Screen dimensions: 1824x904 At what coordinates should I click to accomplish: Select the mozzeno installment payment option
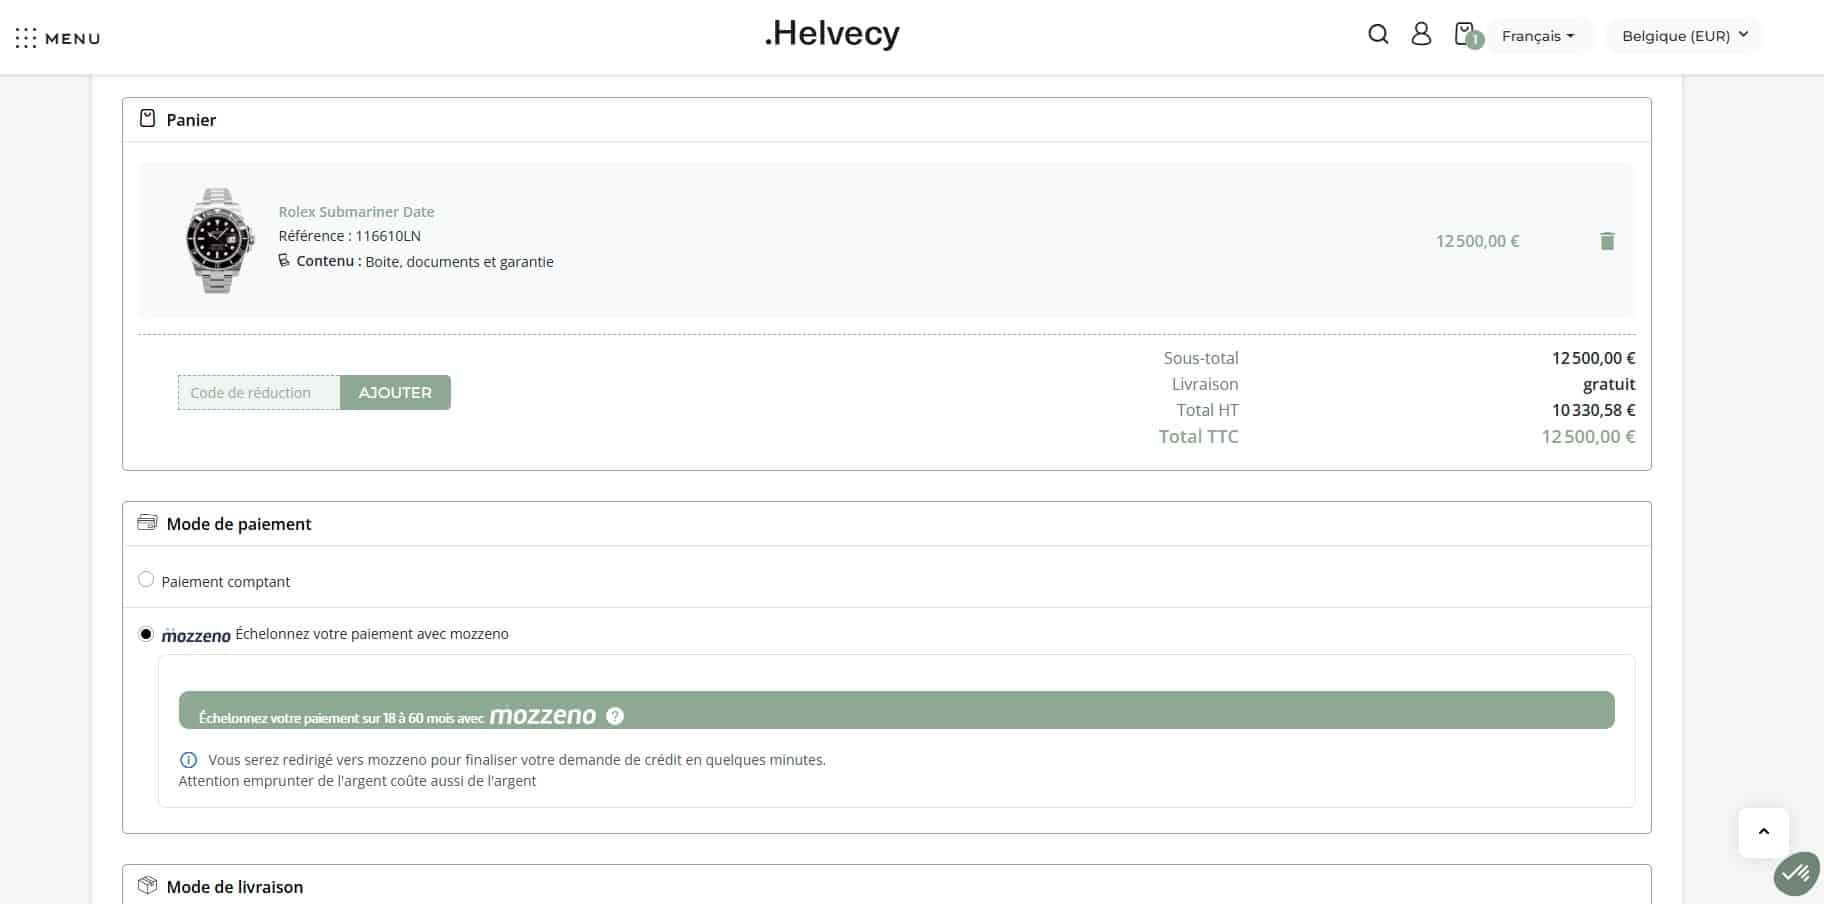146,634
